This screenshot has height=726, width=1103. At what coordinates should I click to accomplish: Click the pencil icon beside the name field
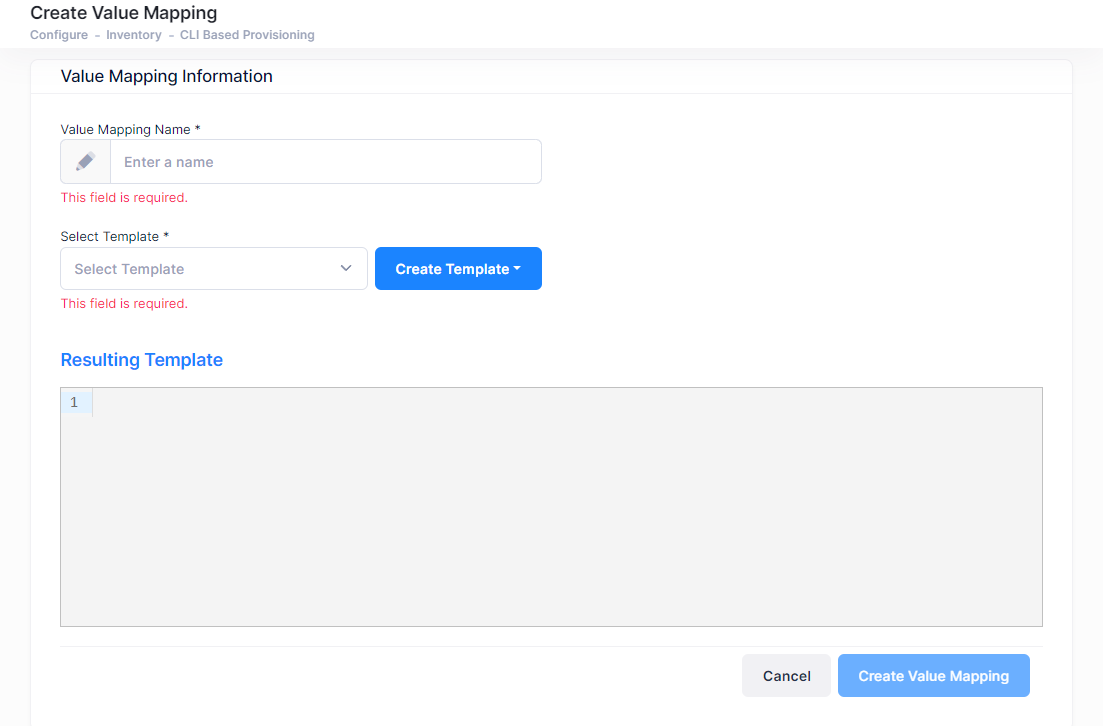[x=86, y=162]
